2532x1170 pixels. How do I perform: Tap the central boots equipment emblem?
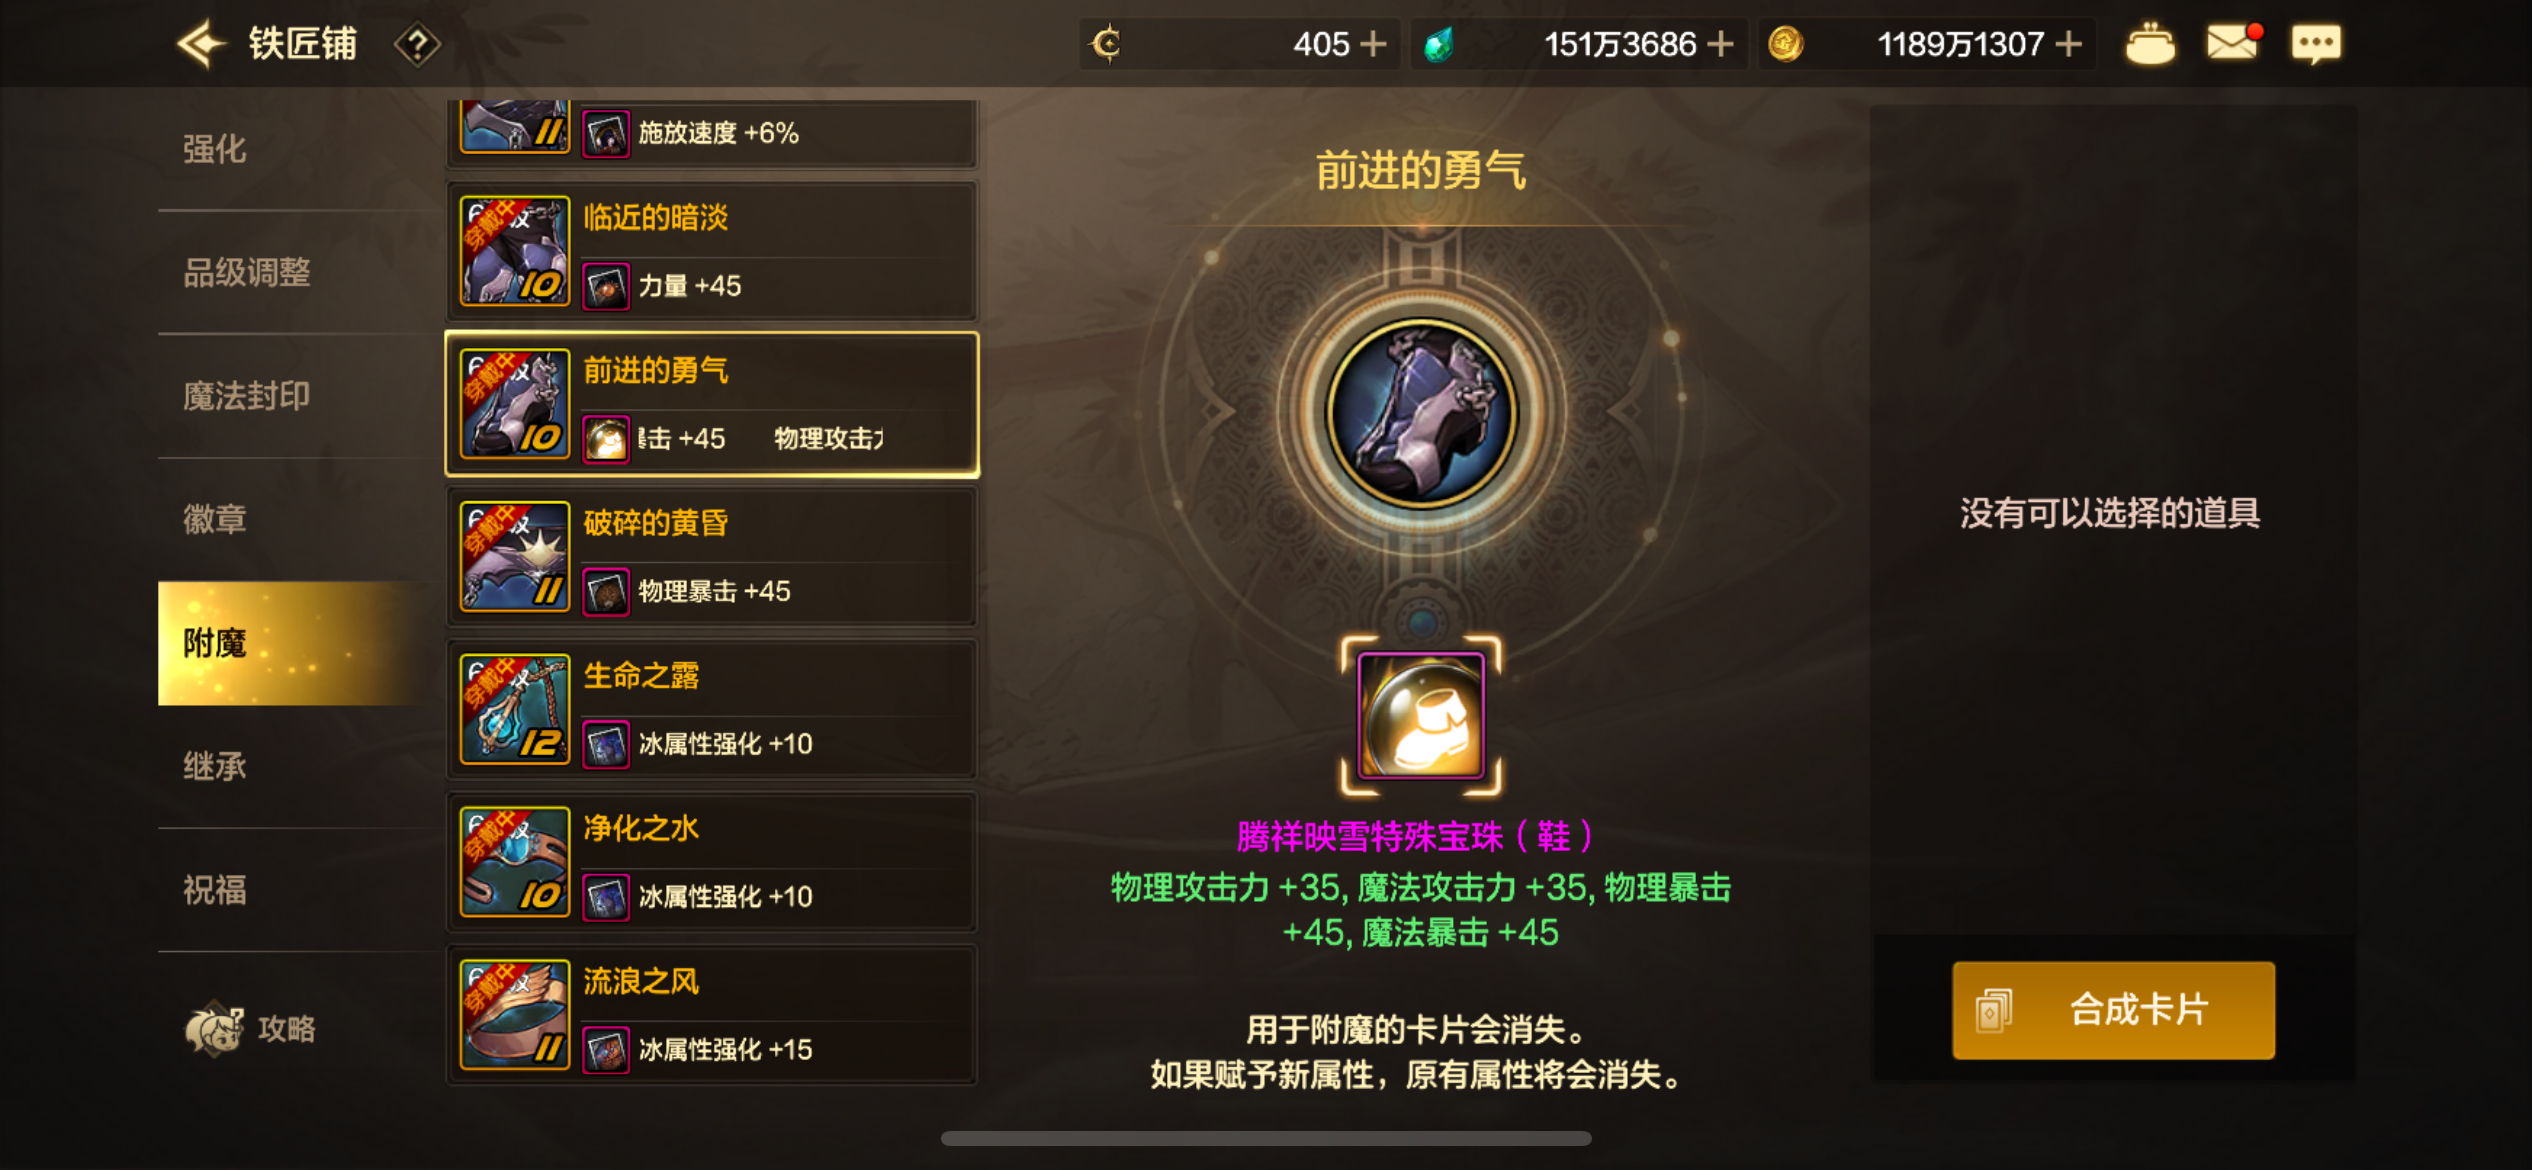click(1421, 413)
